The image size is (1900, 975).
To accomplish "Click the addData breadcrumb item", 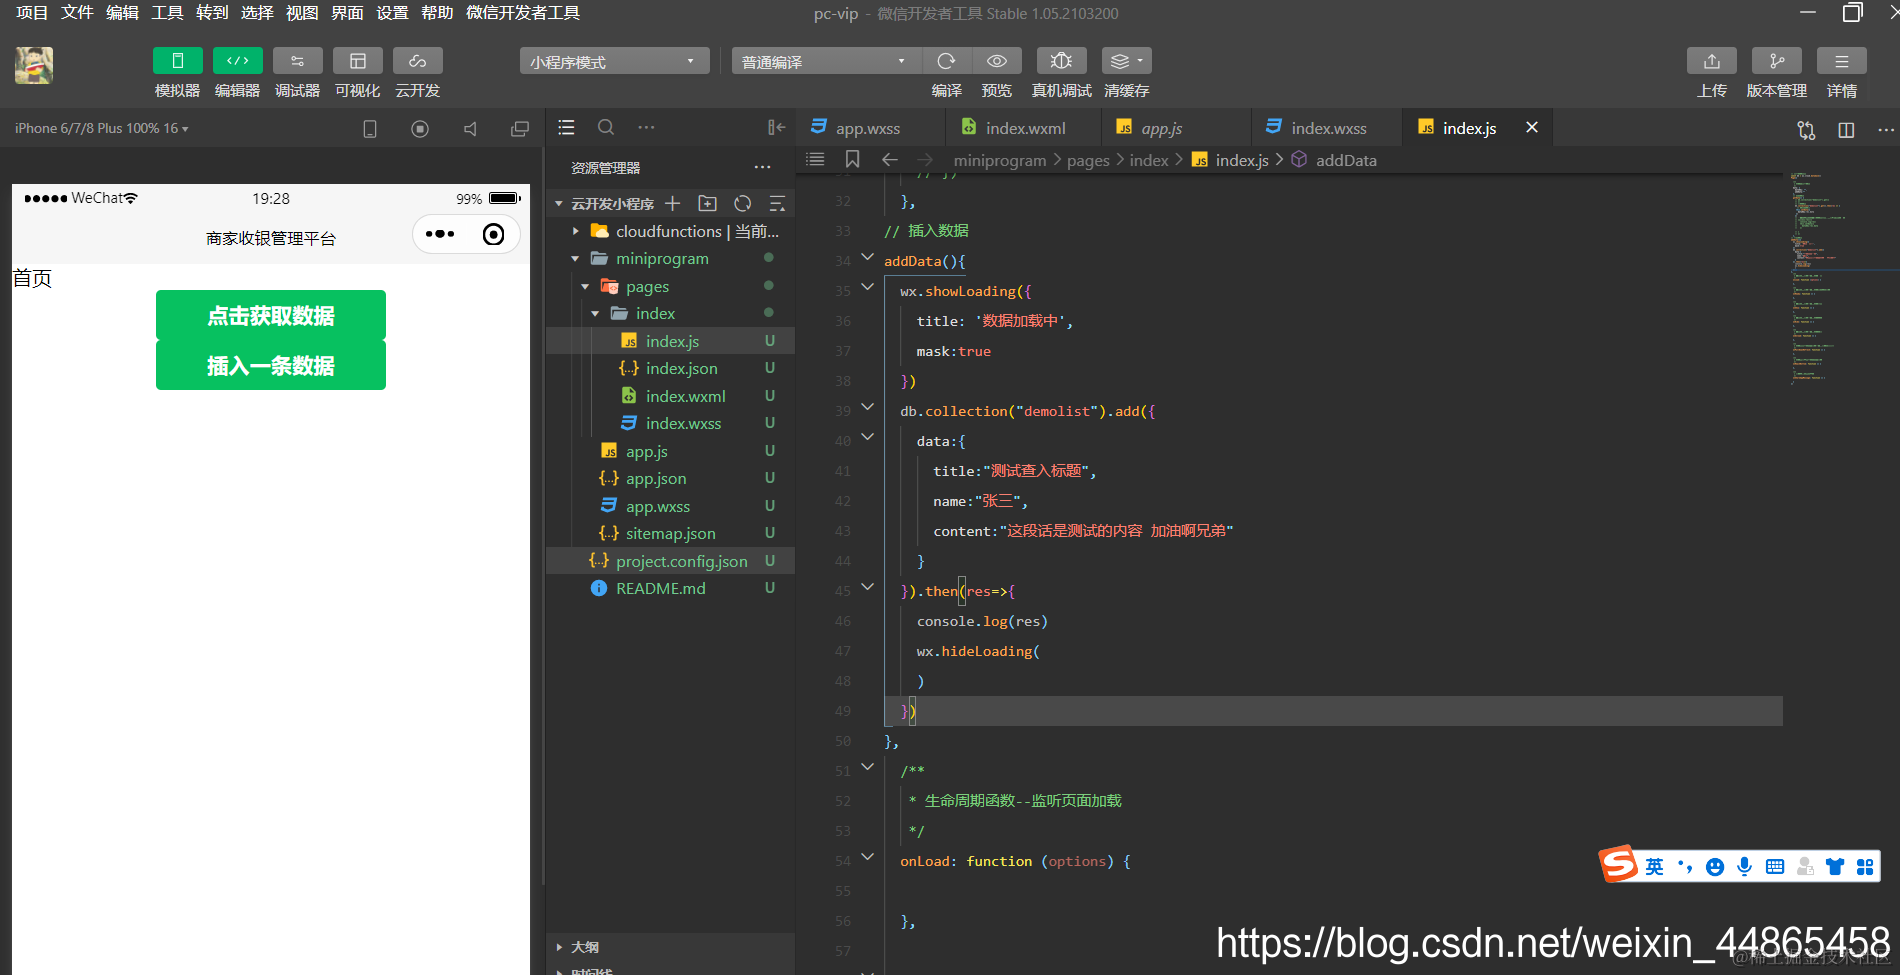I will [1346, 160].
